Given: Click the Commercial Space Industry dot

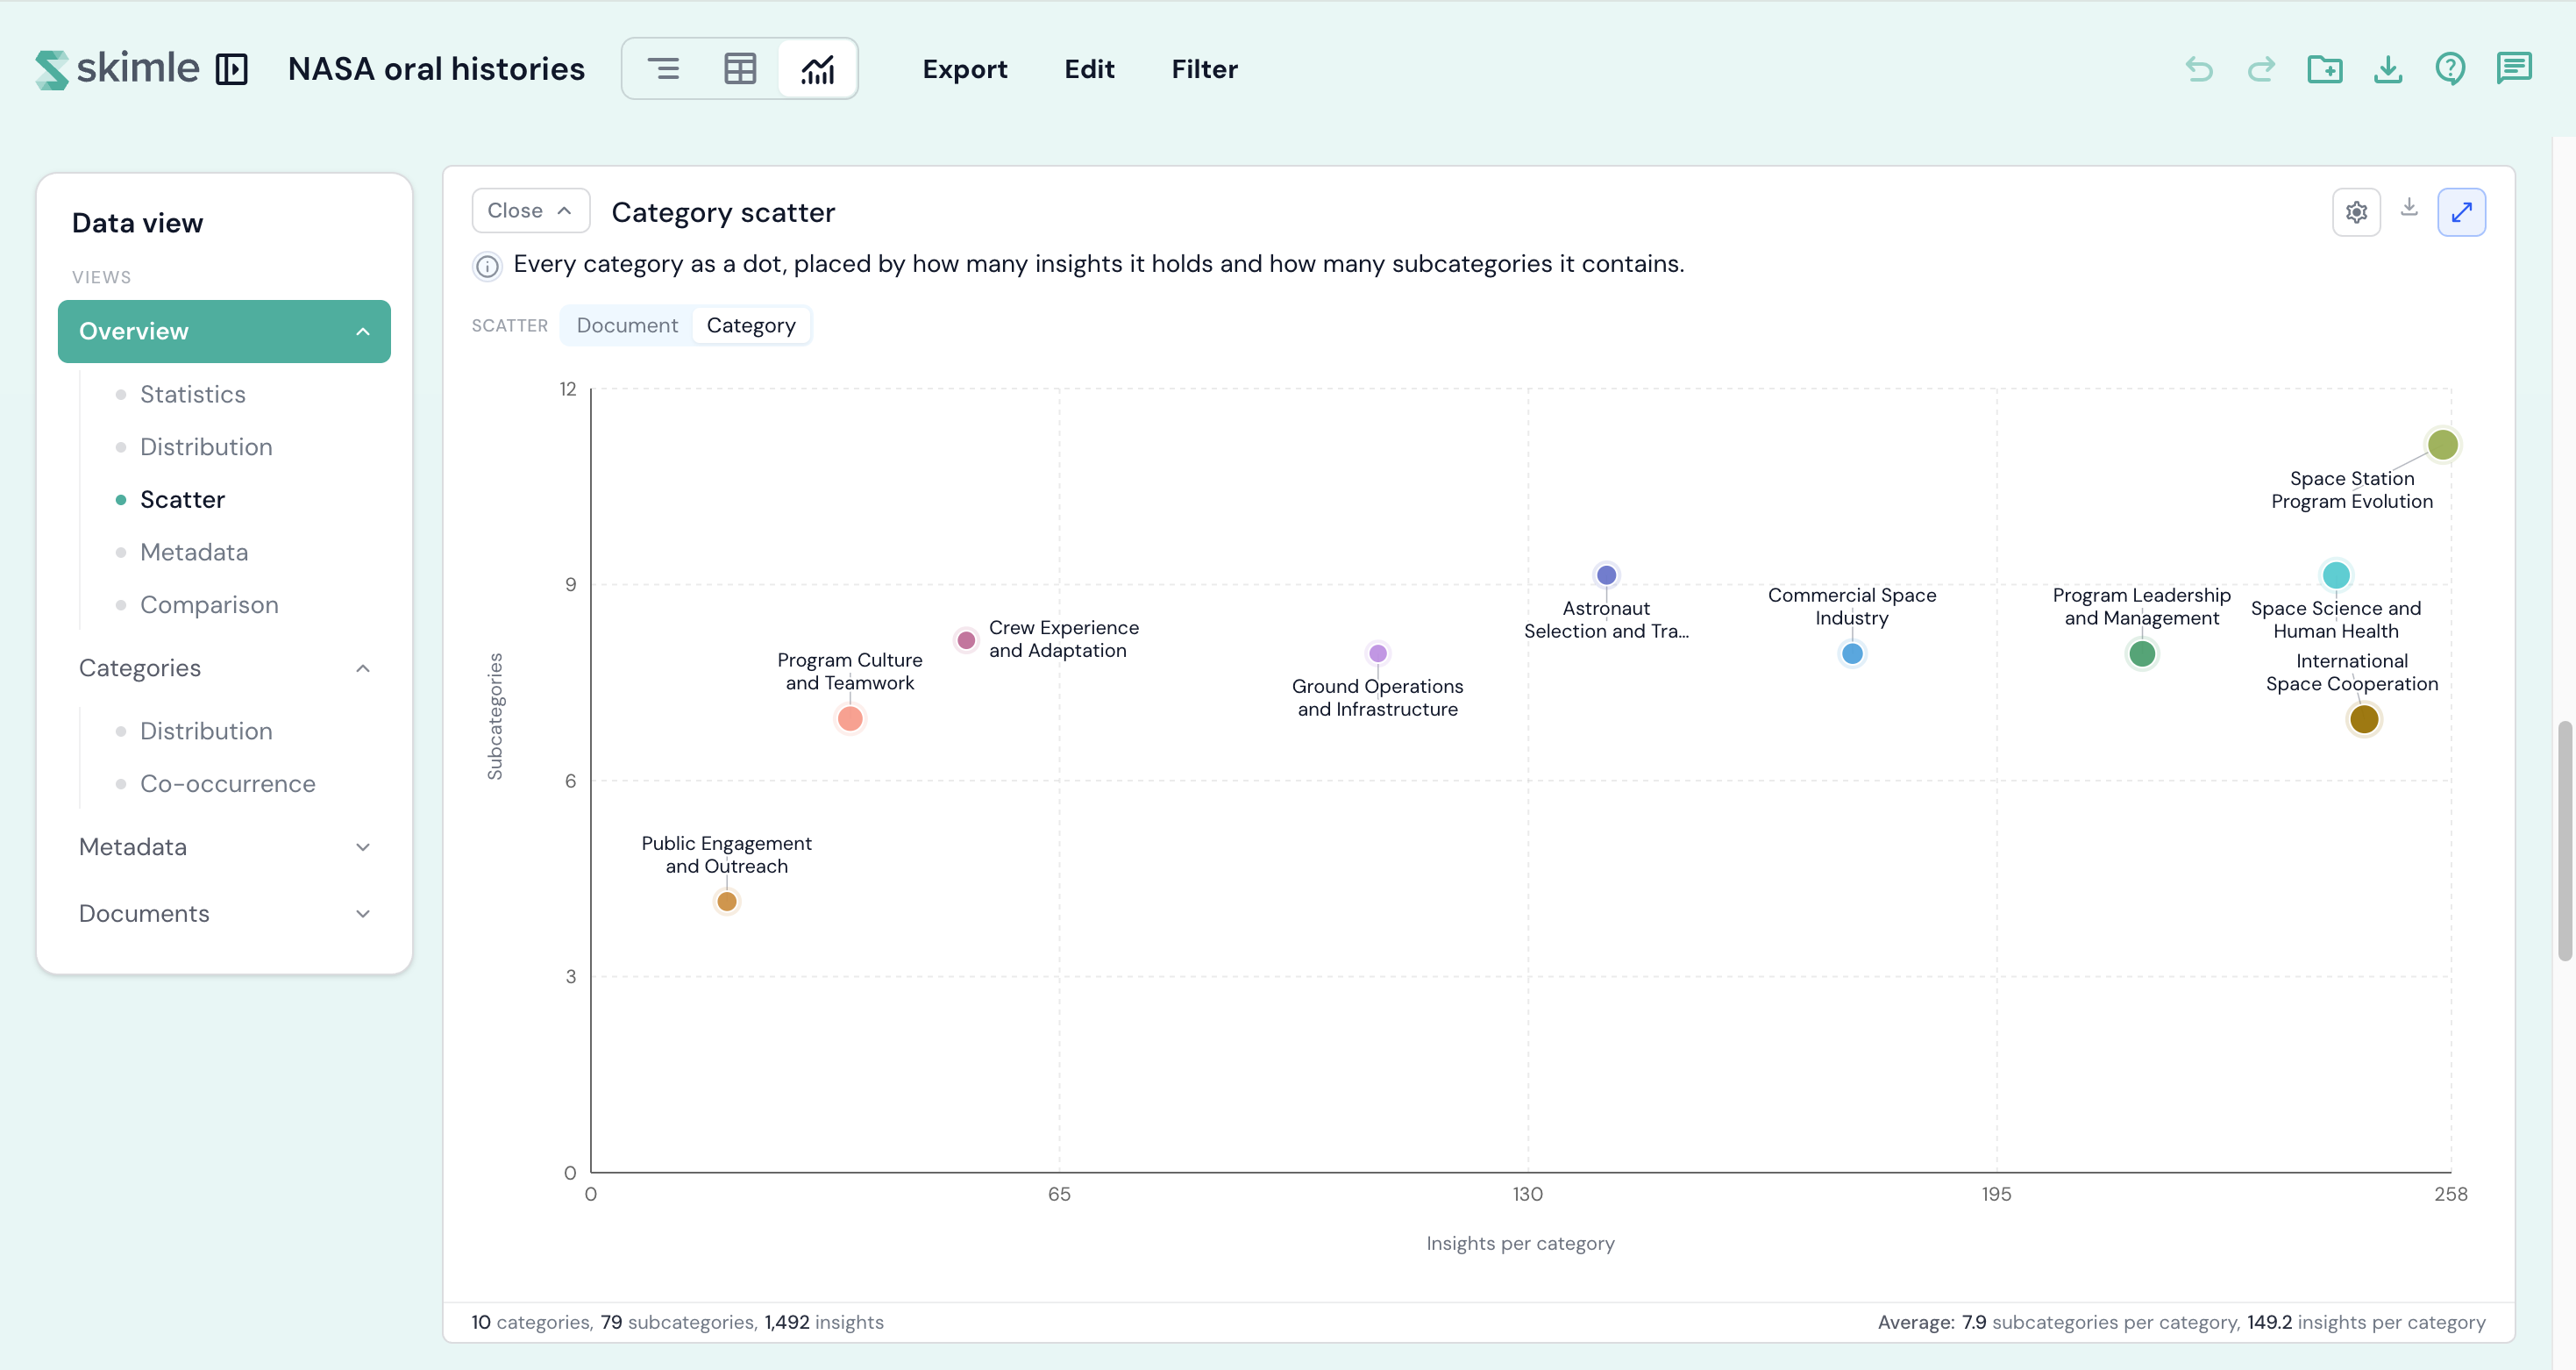Looking at the screenshot, I should pos(1852,654).
